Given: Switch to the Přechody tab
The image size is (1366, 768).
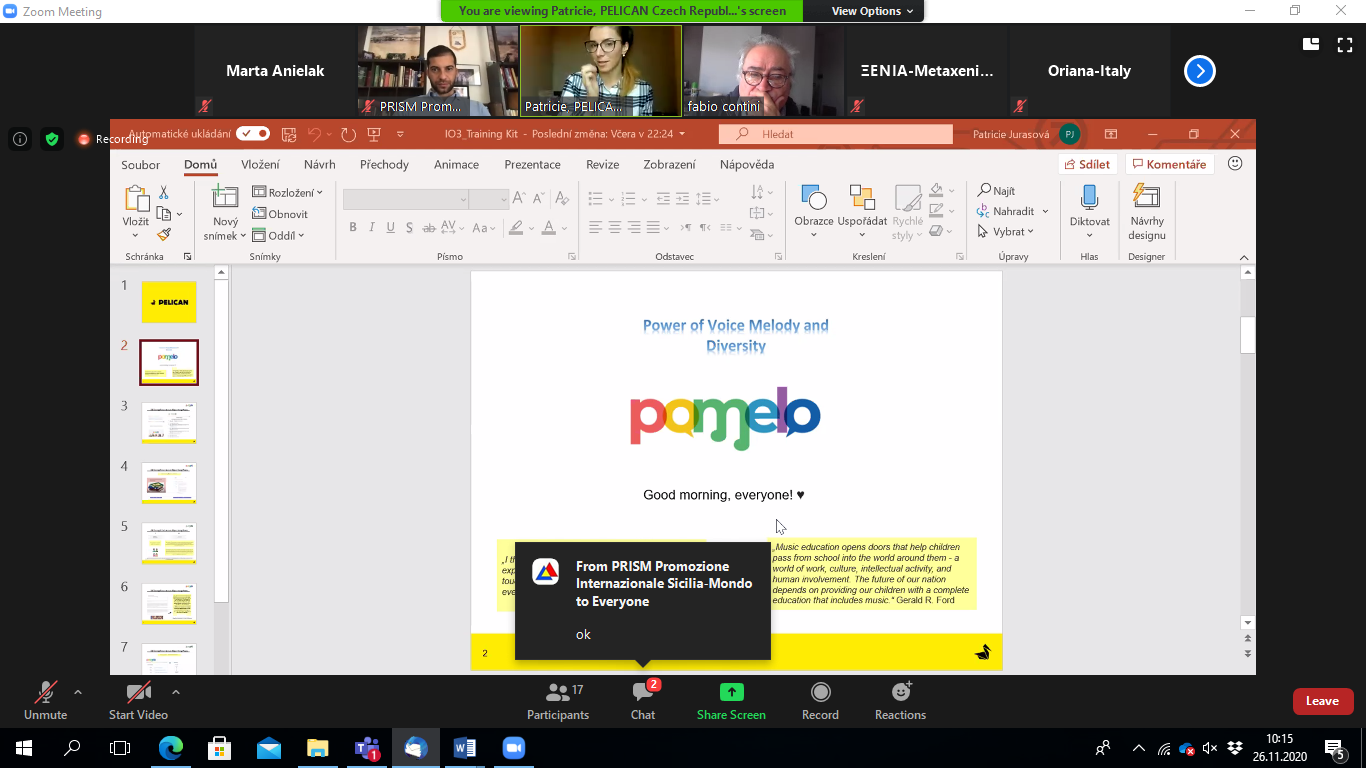Looking at the screenshot, I should tap(385, 164).
